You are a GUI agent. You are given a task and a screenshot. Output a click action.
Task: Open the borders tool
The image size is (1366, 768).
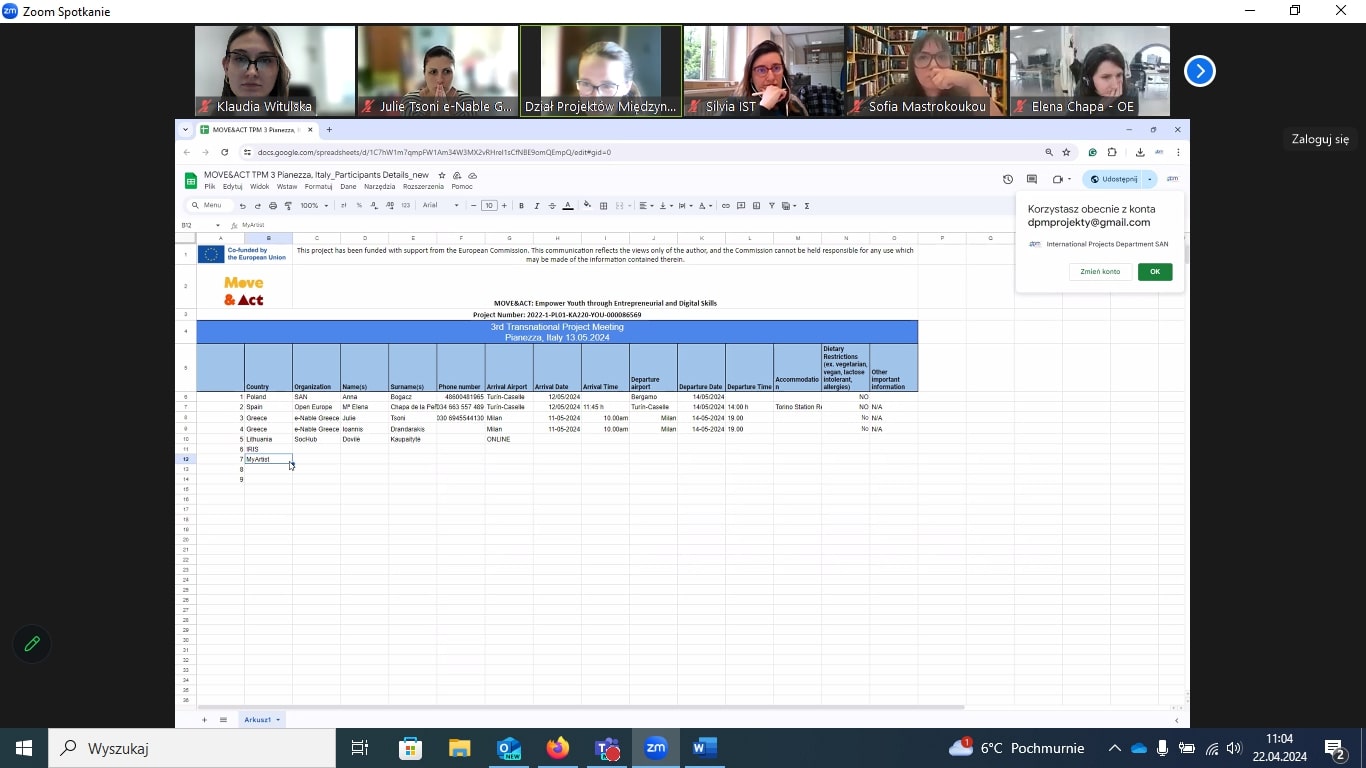603,206
